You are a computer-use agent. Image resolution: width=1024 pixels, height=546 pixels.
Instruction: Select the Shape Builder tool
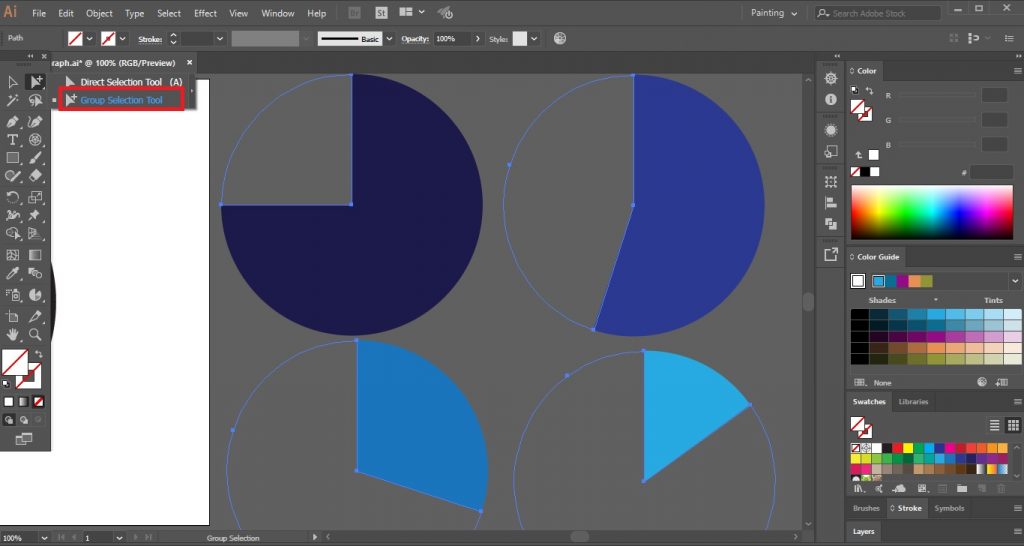12,233
